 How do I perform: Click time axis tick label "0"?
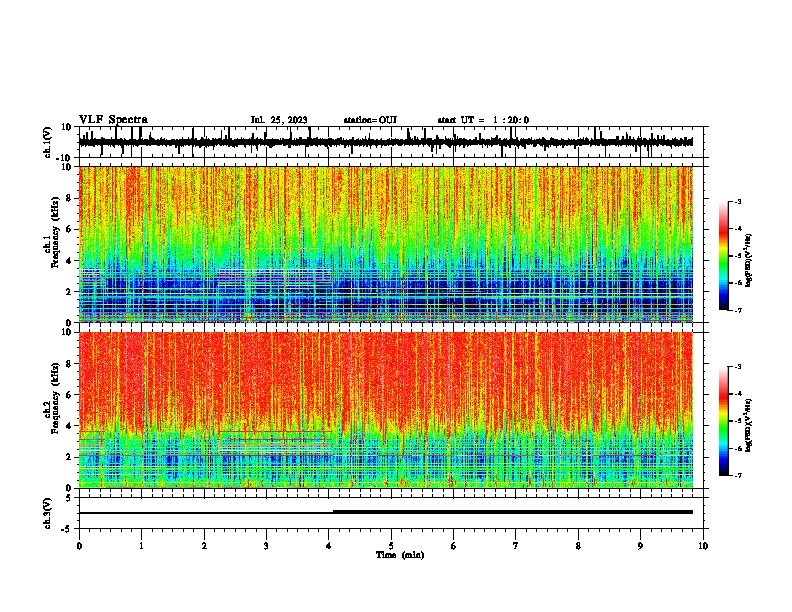(79, 545)
